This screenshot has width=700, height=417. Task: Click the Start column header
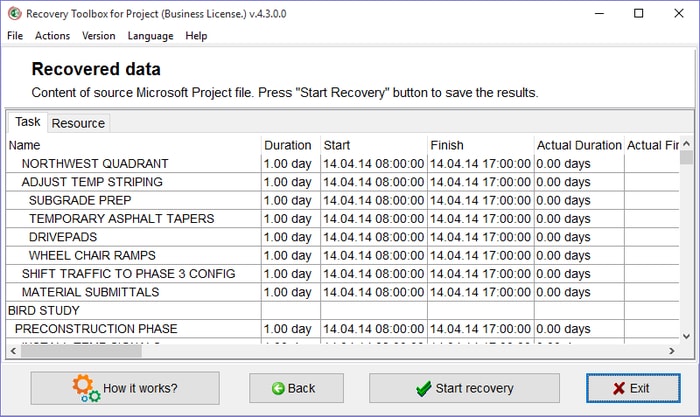(x=374, y=145)
